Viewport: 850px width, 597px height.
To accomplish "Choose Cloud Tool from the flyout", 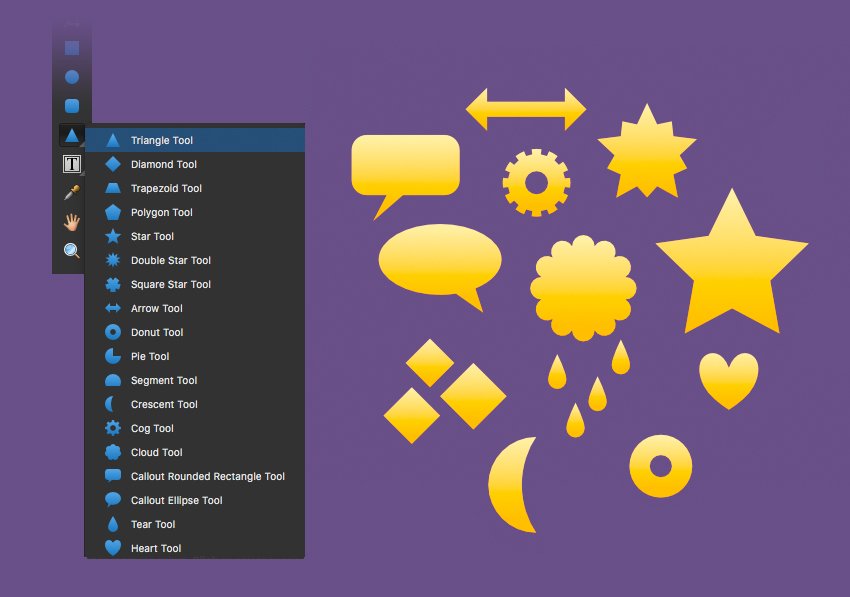I will (x=195, y=452).
